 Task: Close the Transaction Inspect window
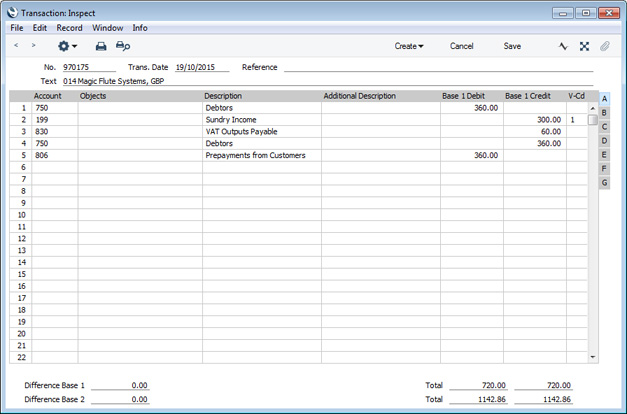(x=609, y=13)
